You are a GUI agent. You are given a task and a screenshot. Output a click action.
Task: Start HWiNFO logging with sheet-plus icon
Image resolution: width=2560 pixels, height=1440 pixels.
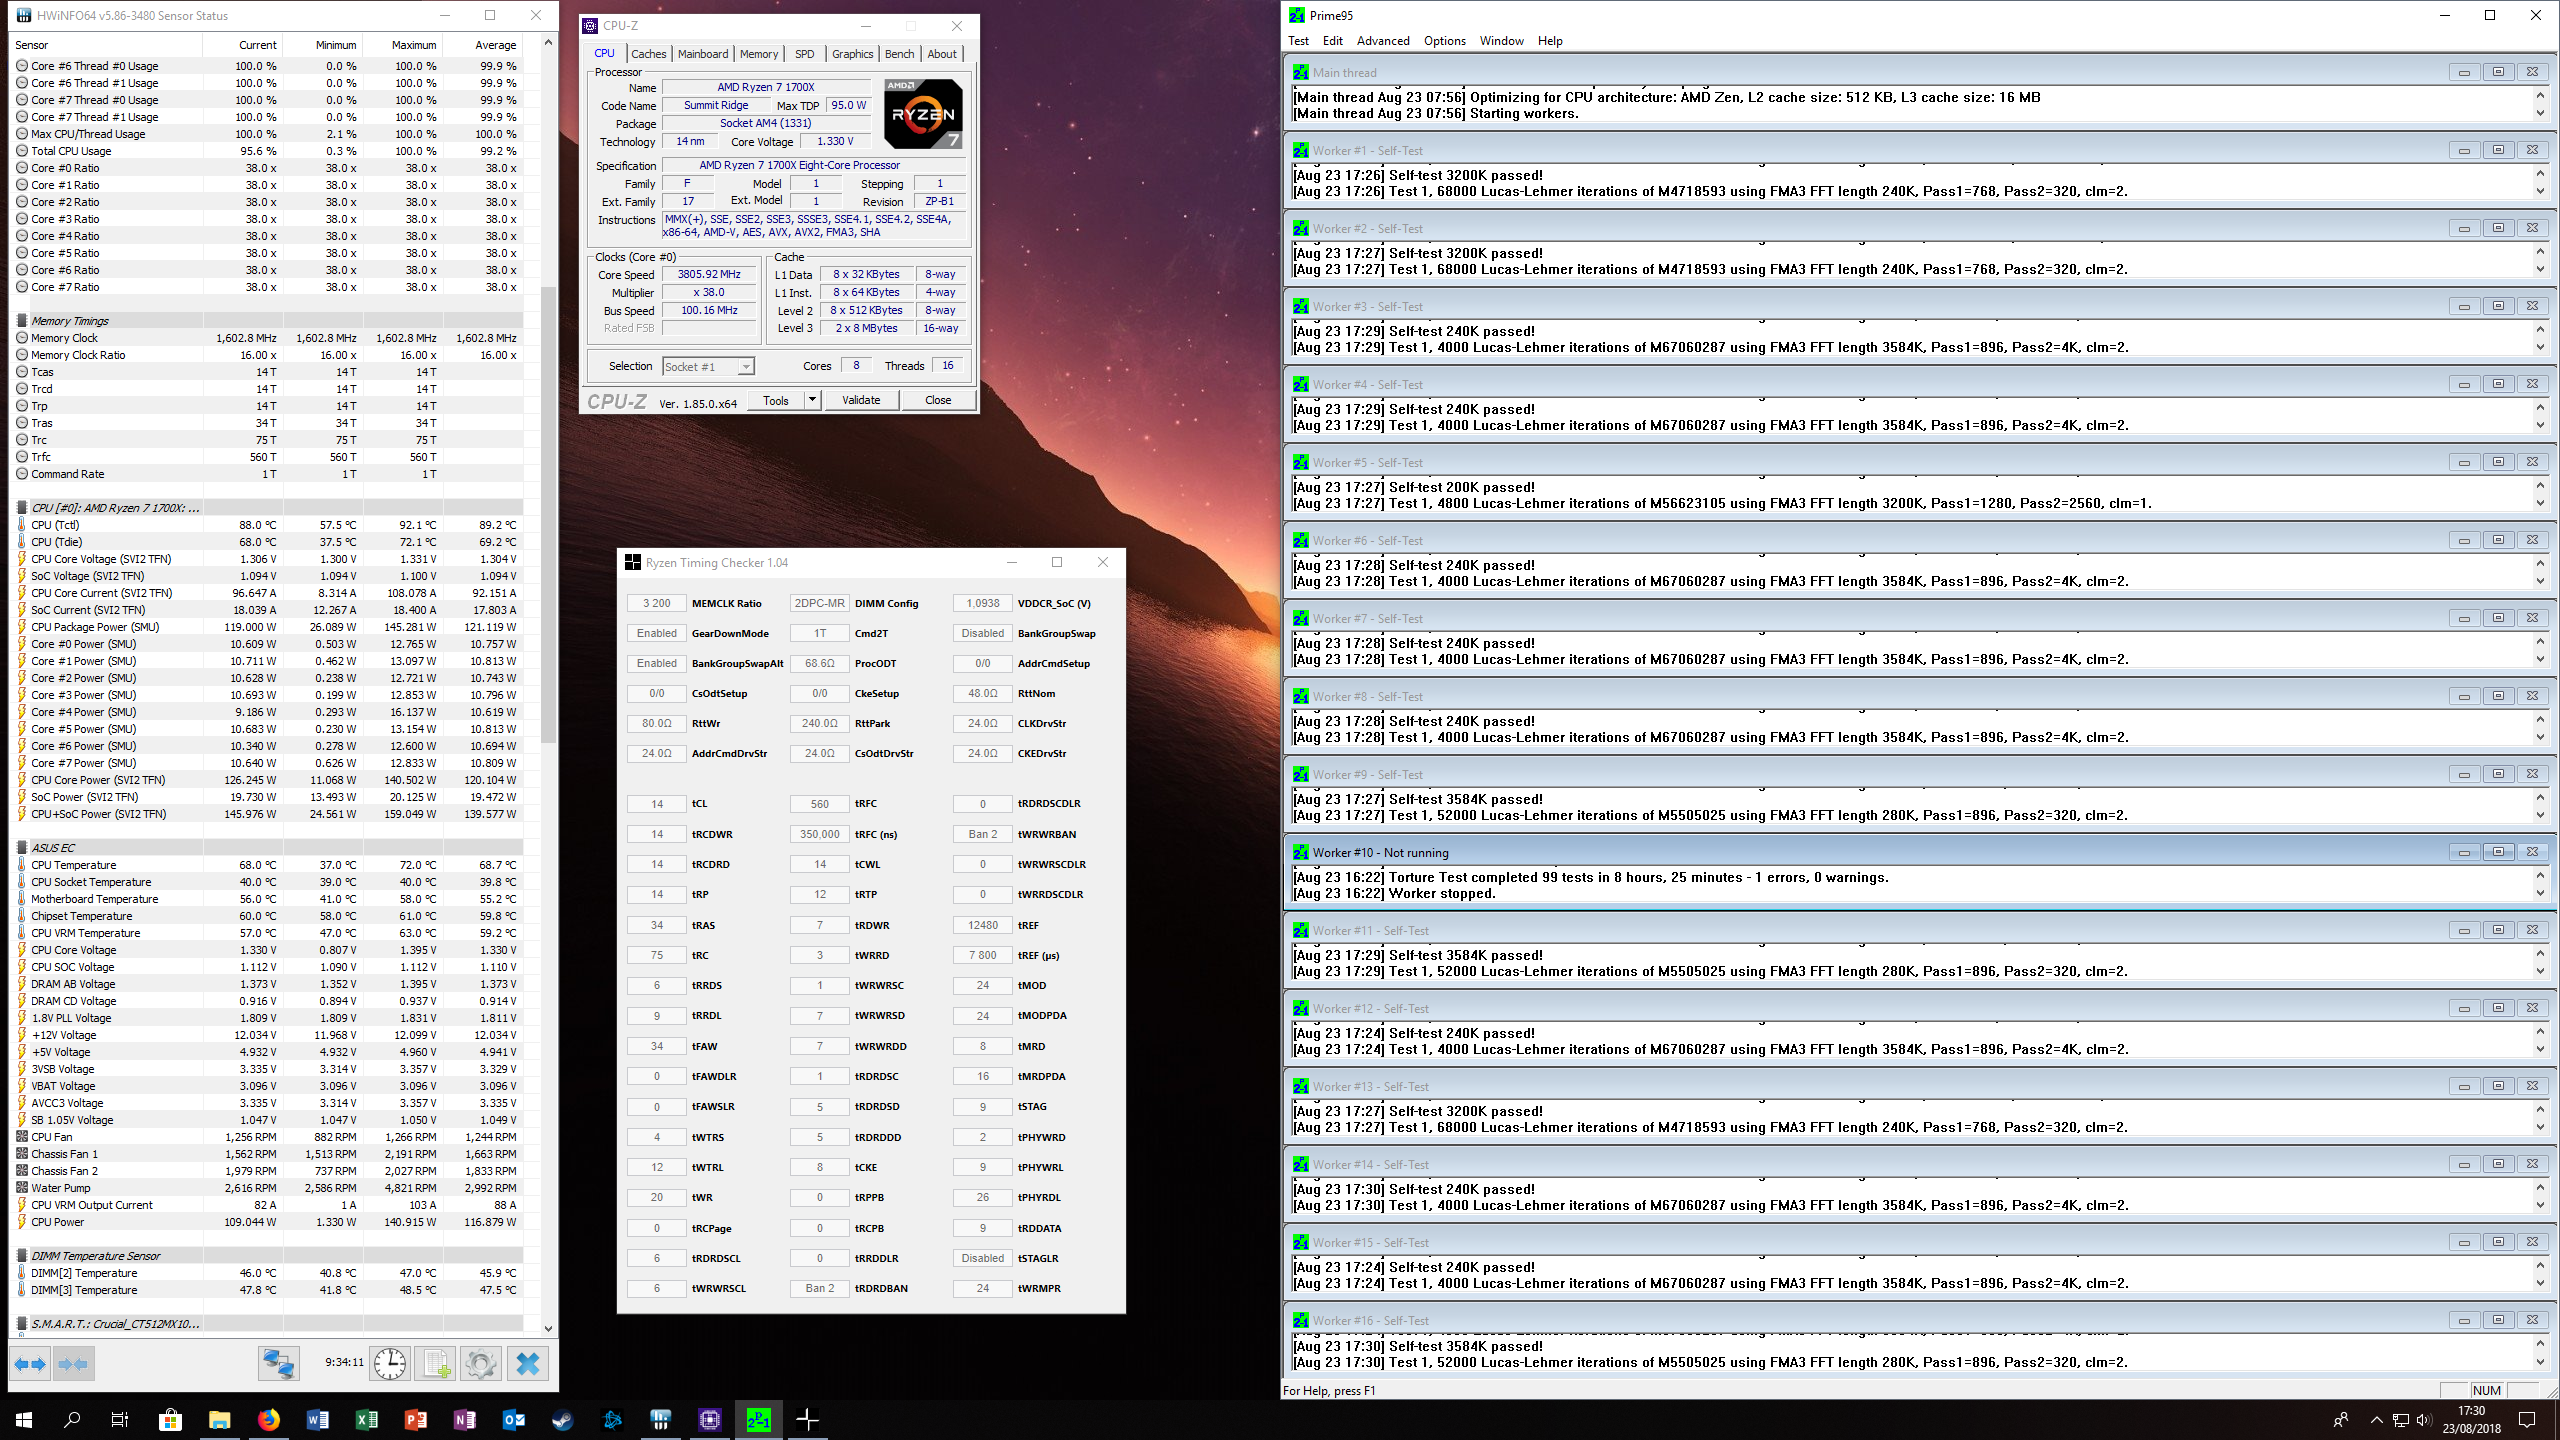[436, 1363]
